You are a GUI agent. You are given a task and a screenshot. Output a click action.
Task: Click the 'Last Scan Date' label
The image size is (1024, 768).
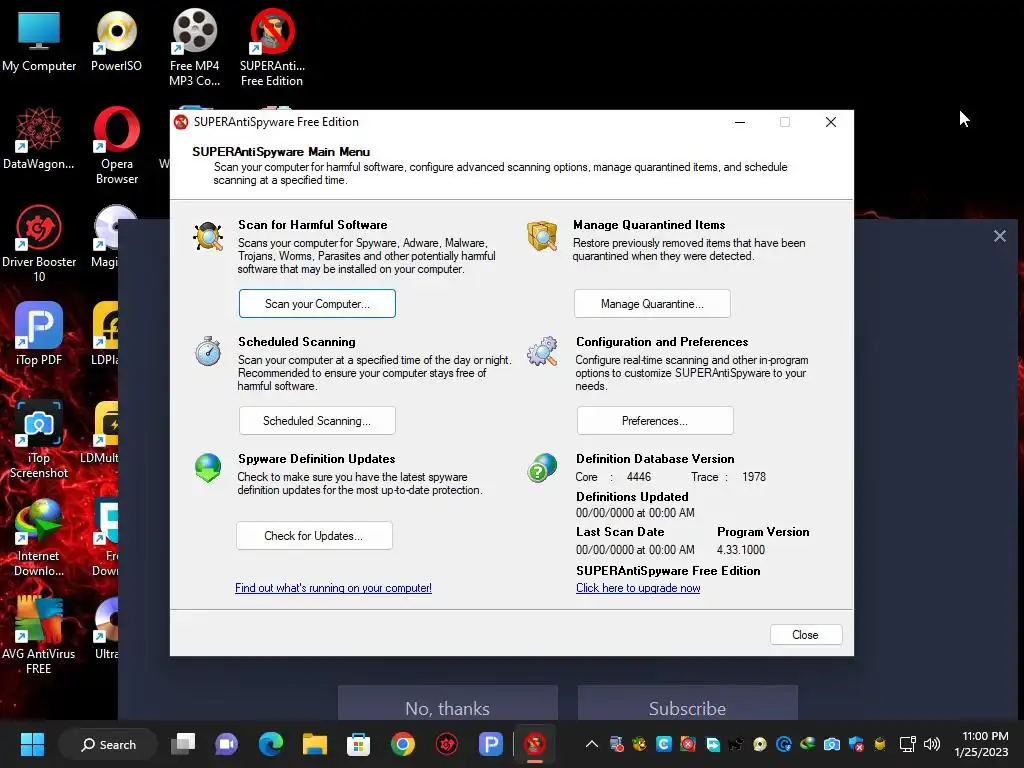pos(620,532)
